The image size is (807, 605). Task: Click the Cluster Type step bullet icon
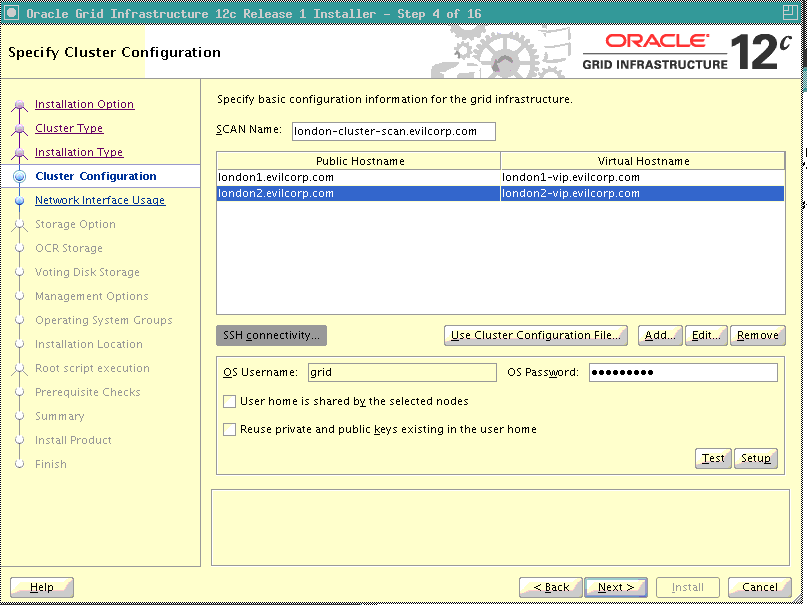pyautogui.click(x=20, y=129)
